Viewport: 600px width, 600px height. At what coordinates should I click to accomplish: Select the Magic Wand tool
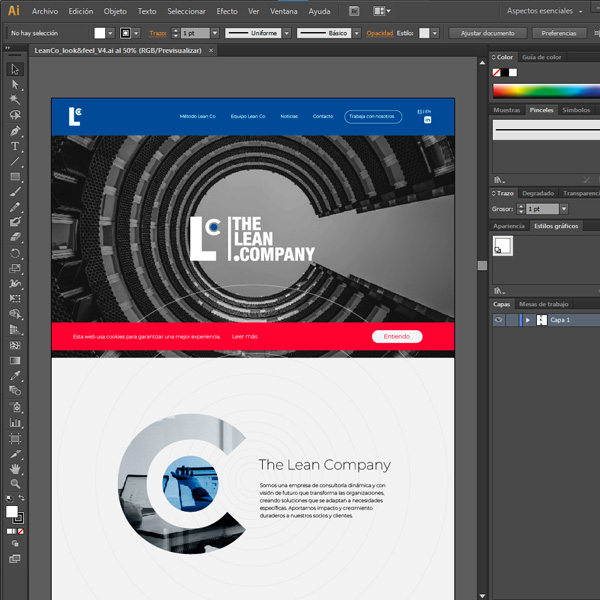(x=15, y=99)
